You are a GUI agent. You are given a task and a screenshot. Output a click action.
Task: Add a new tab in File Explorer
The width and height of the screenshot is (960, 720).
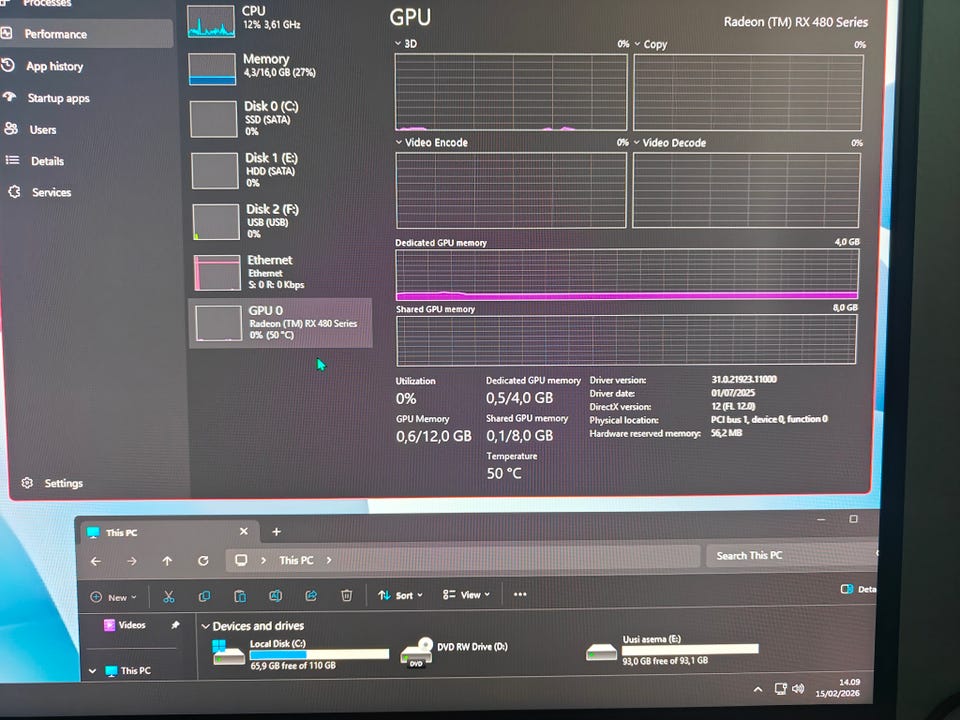click(x=276, y=531)
